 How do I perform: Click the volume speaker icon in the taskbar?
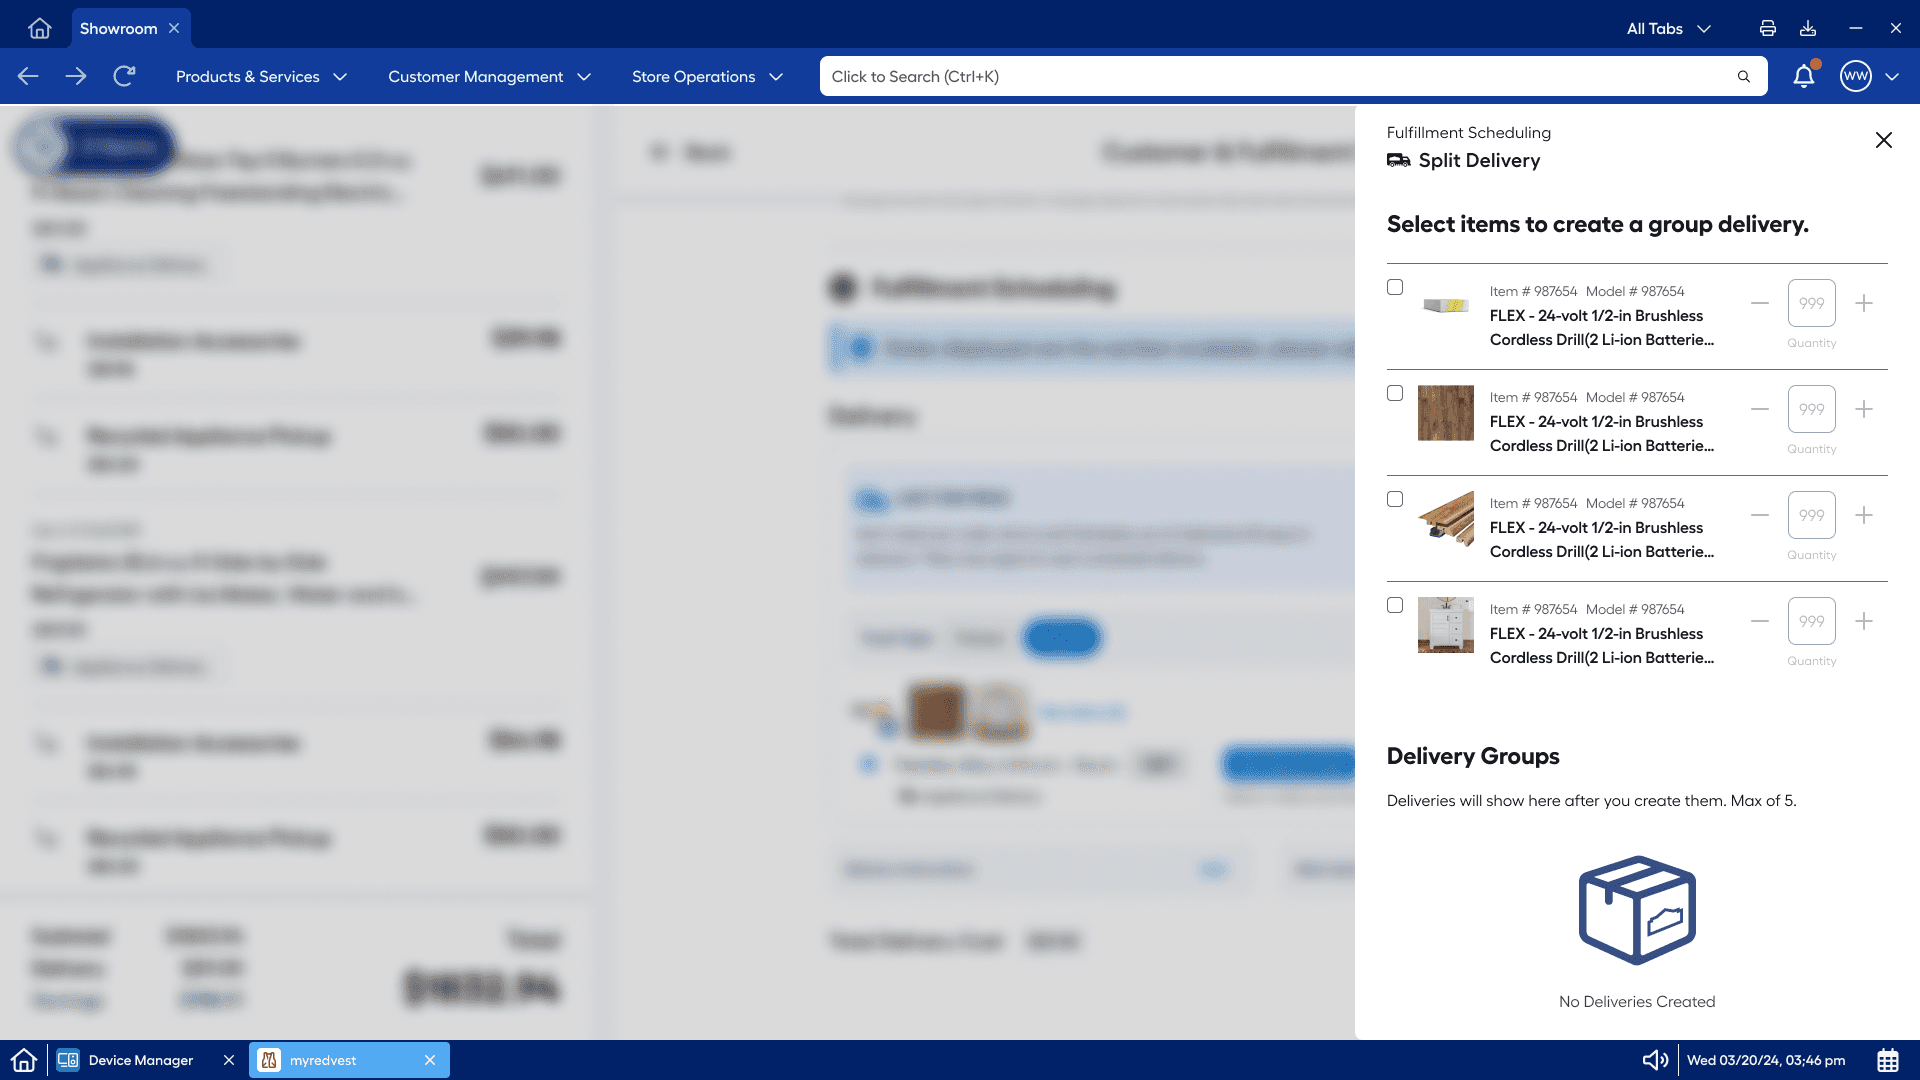tap(1655, 1060)
